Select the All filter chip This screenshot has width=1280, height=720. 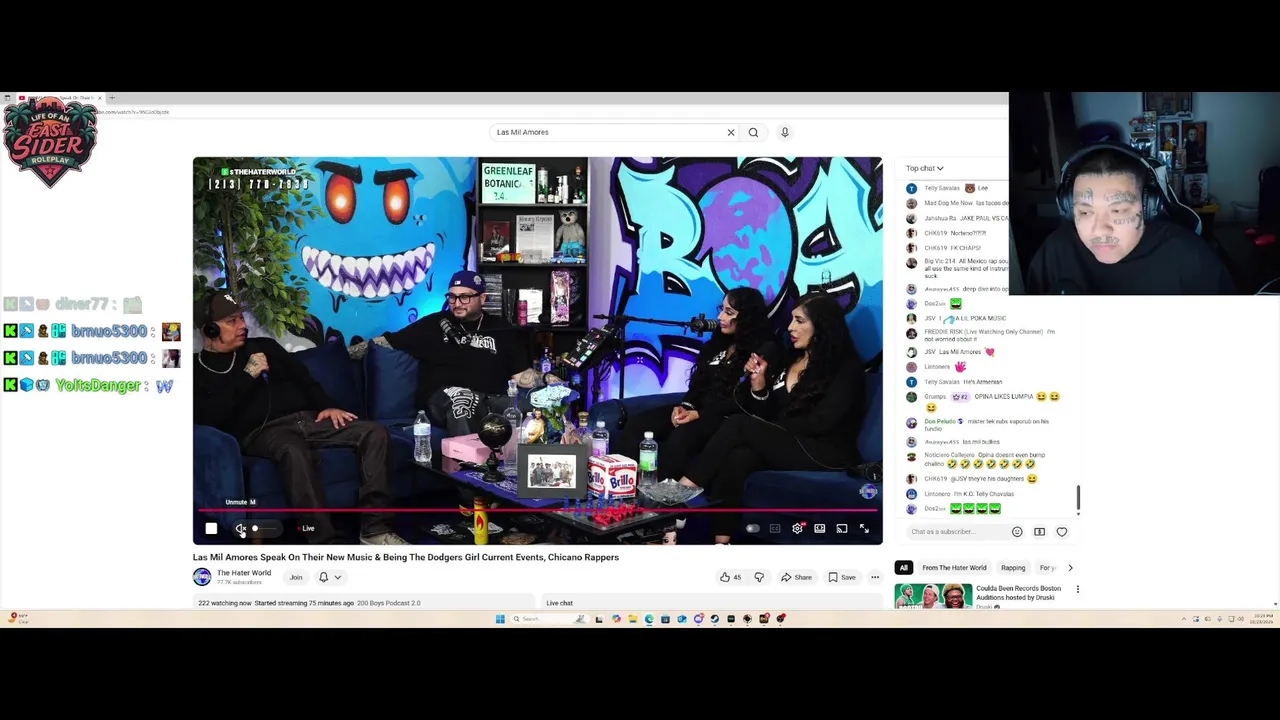(903, 568)
